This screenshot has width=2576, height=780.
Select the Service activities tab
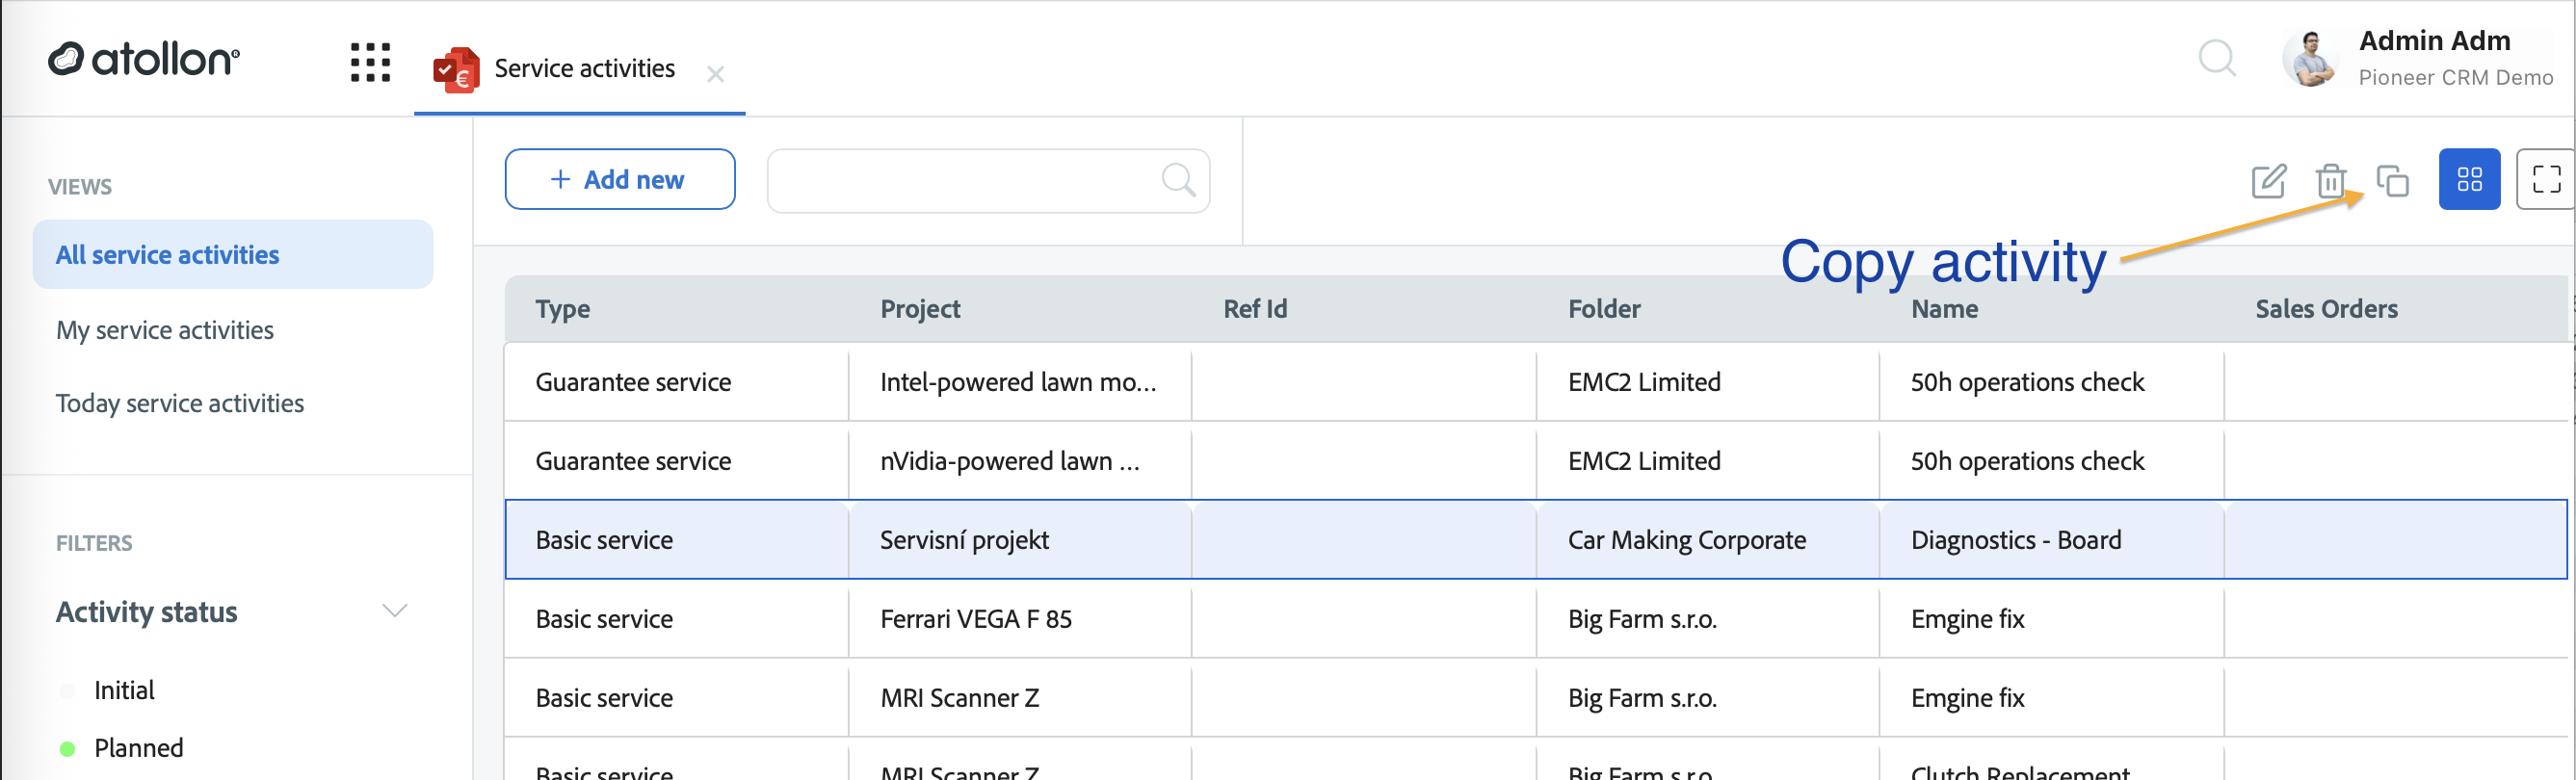[556, 69]
